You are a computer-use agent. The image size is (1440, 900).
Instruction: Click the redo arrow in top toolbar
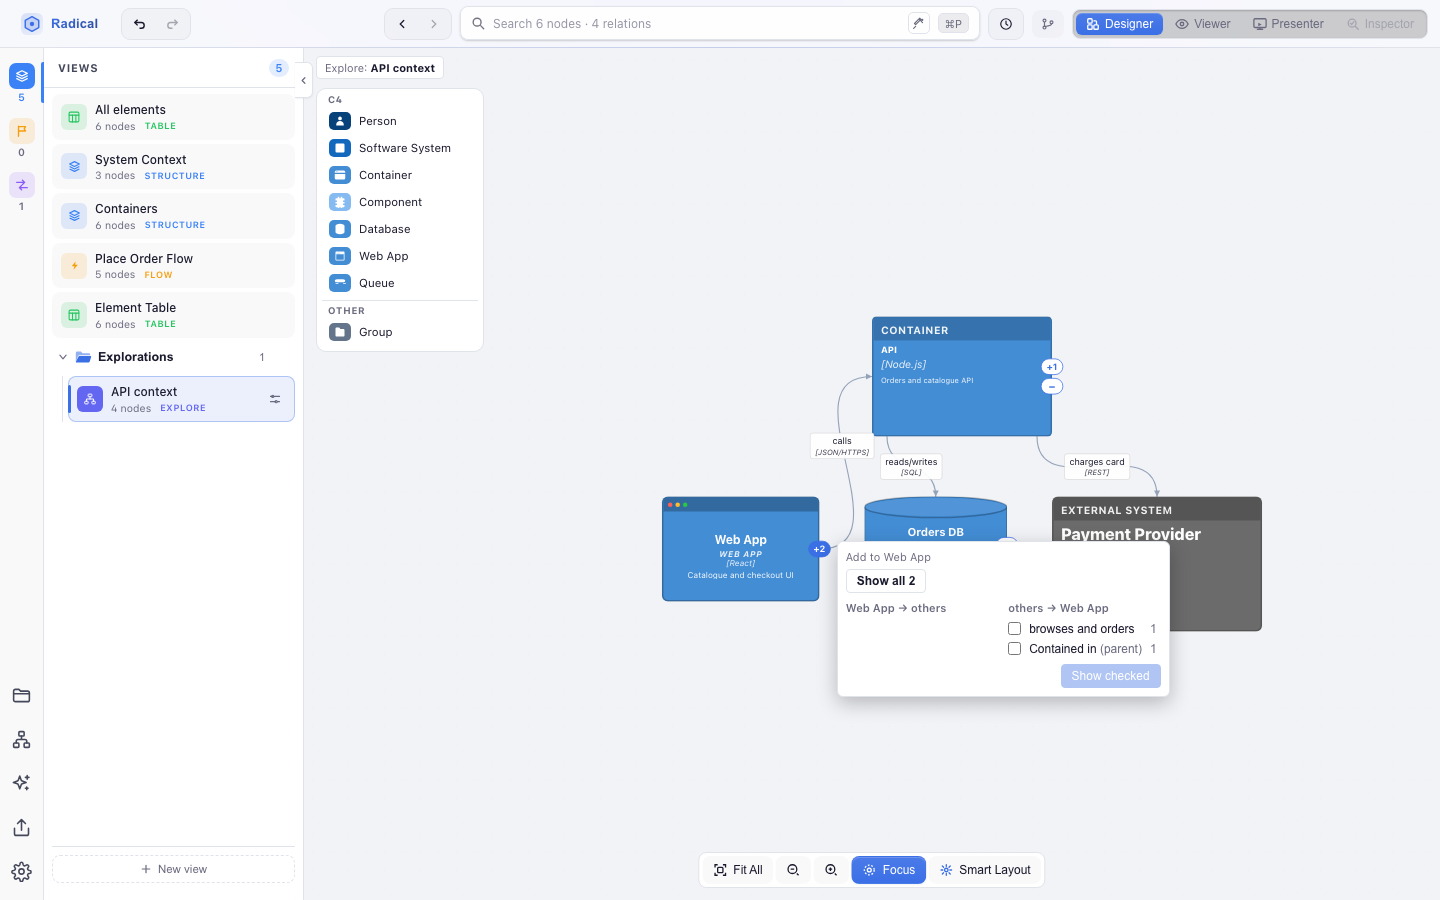tap(172, 24)
